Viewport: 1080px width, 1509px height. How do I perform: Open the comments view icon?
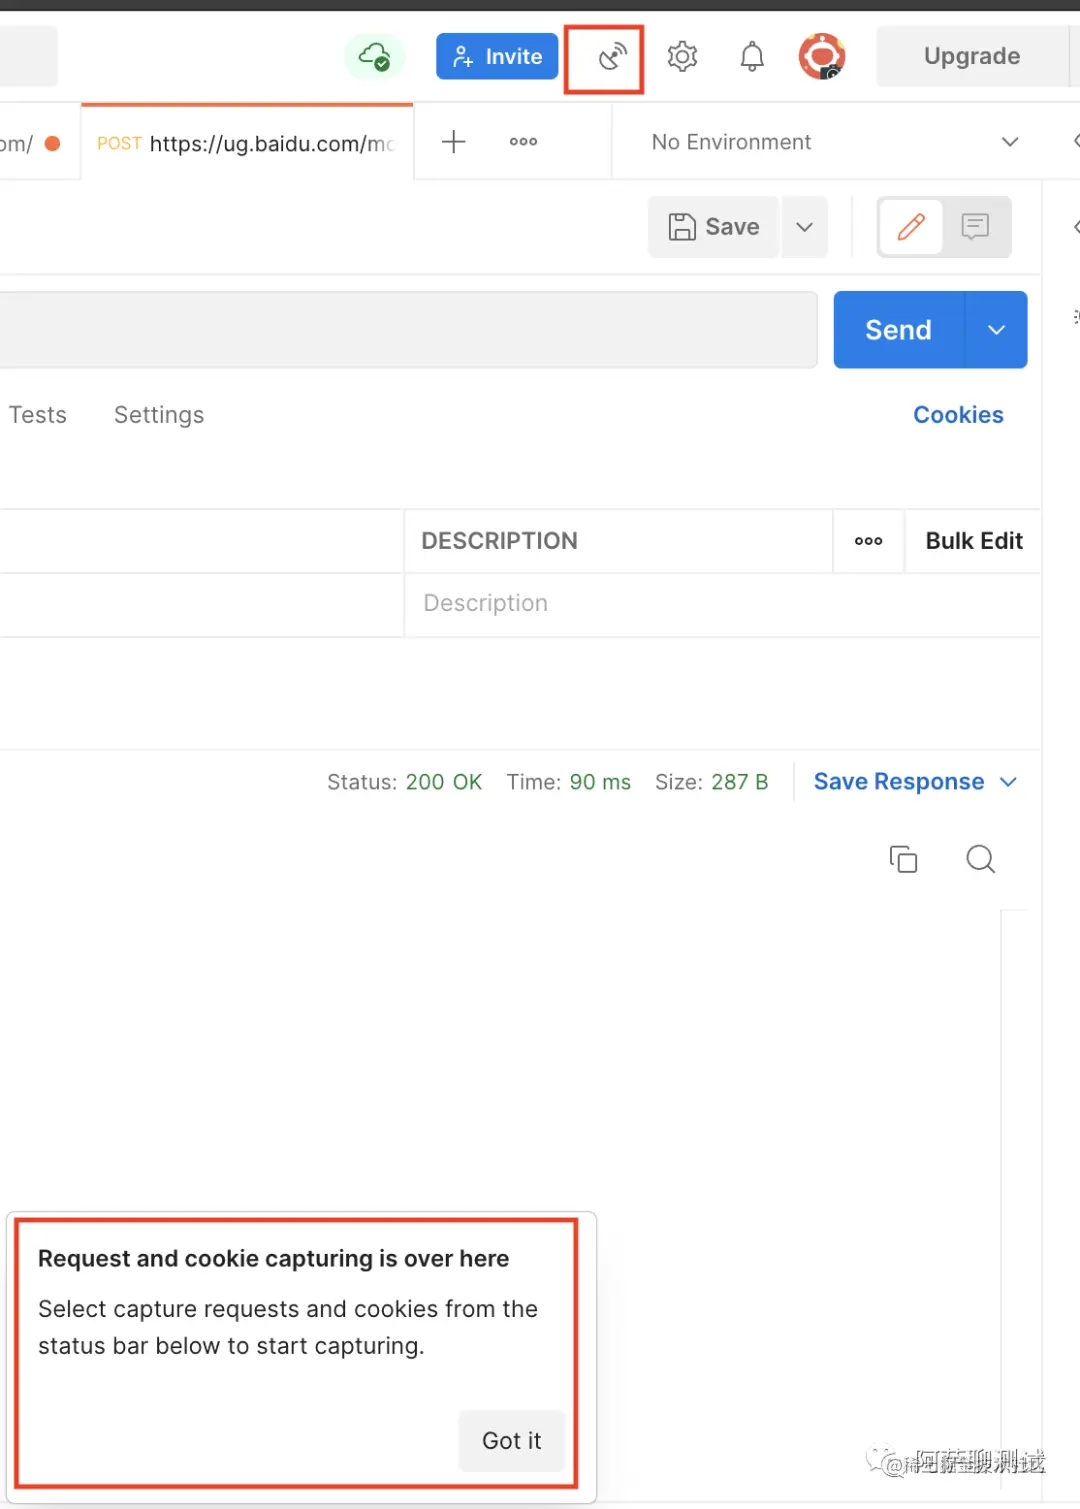pyautogui.click(x=975, y=227)
